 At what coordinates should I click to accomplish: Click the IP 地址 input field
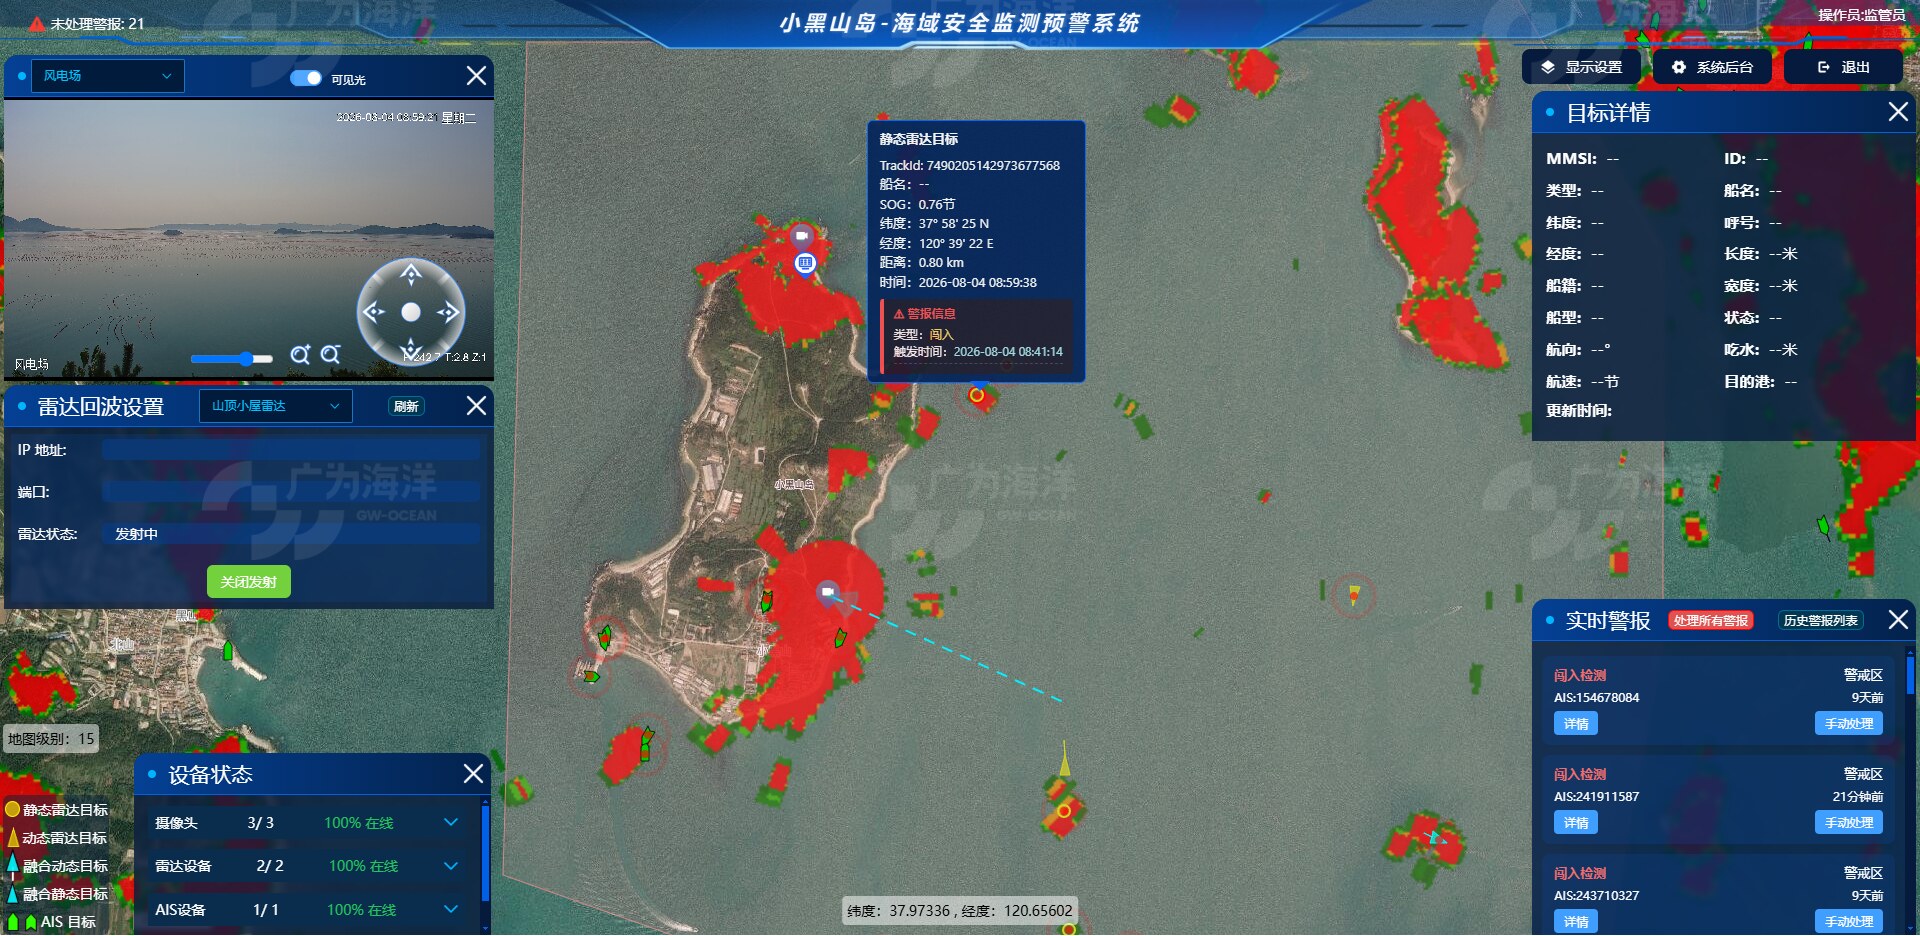coord(291,450)
